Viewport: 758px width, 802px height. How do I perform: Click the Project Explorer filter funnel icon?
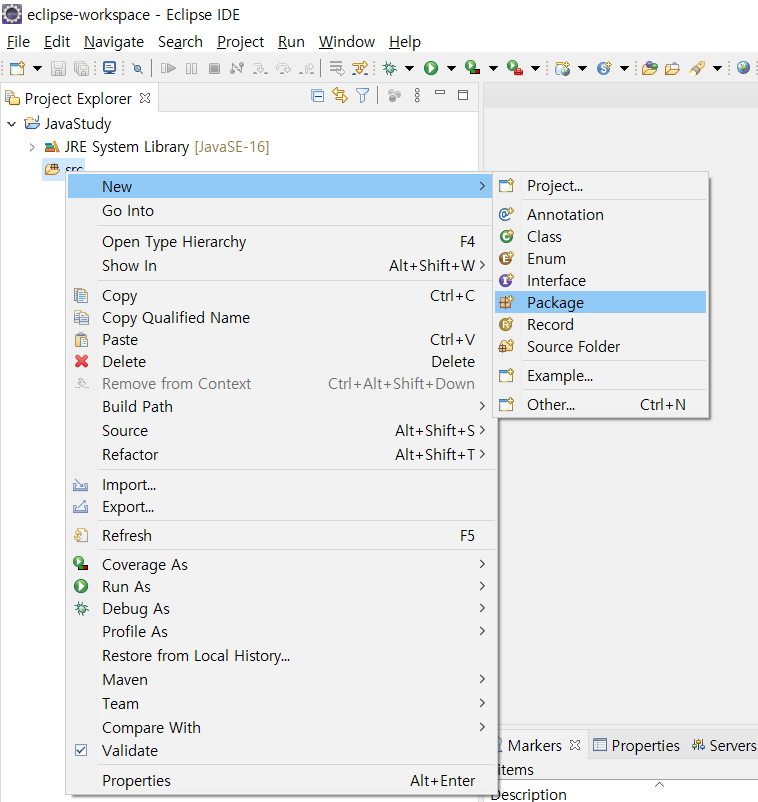point(362,96)
